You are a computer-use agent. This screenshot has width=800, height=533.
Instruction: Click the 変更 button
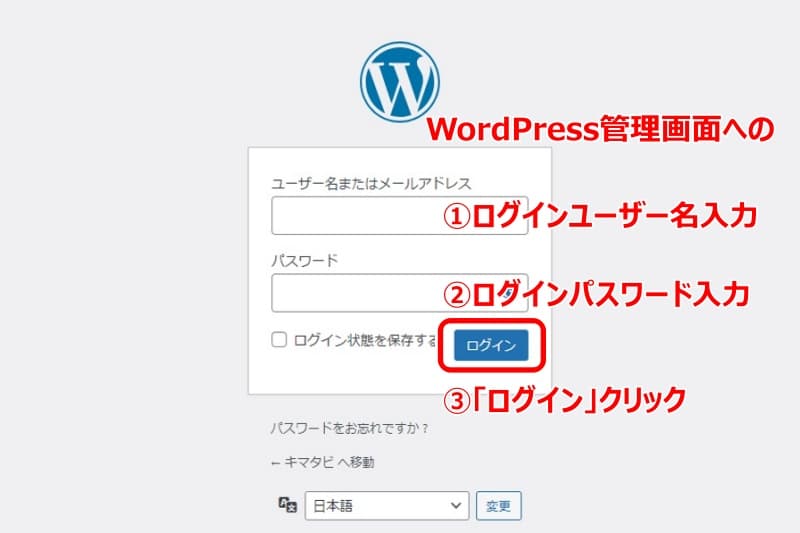point(498,505)
